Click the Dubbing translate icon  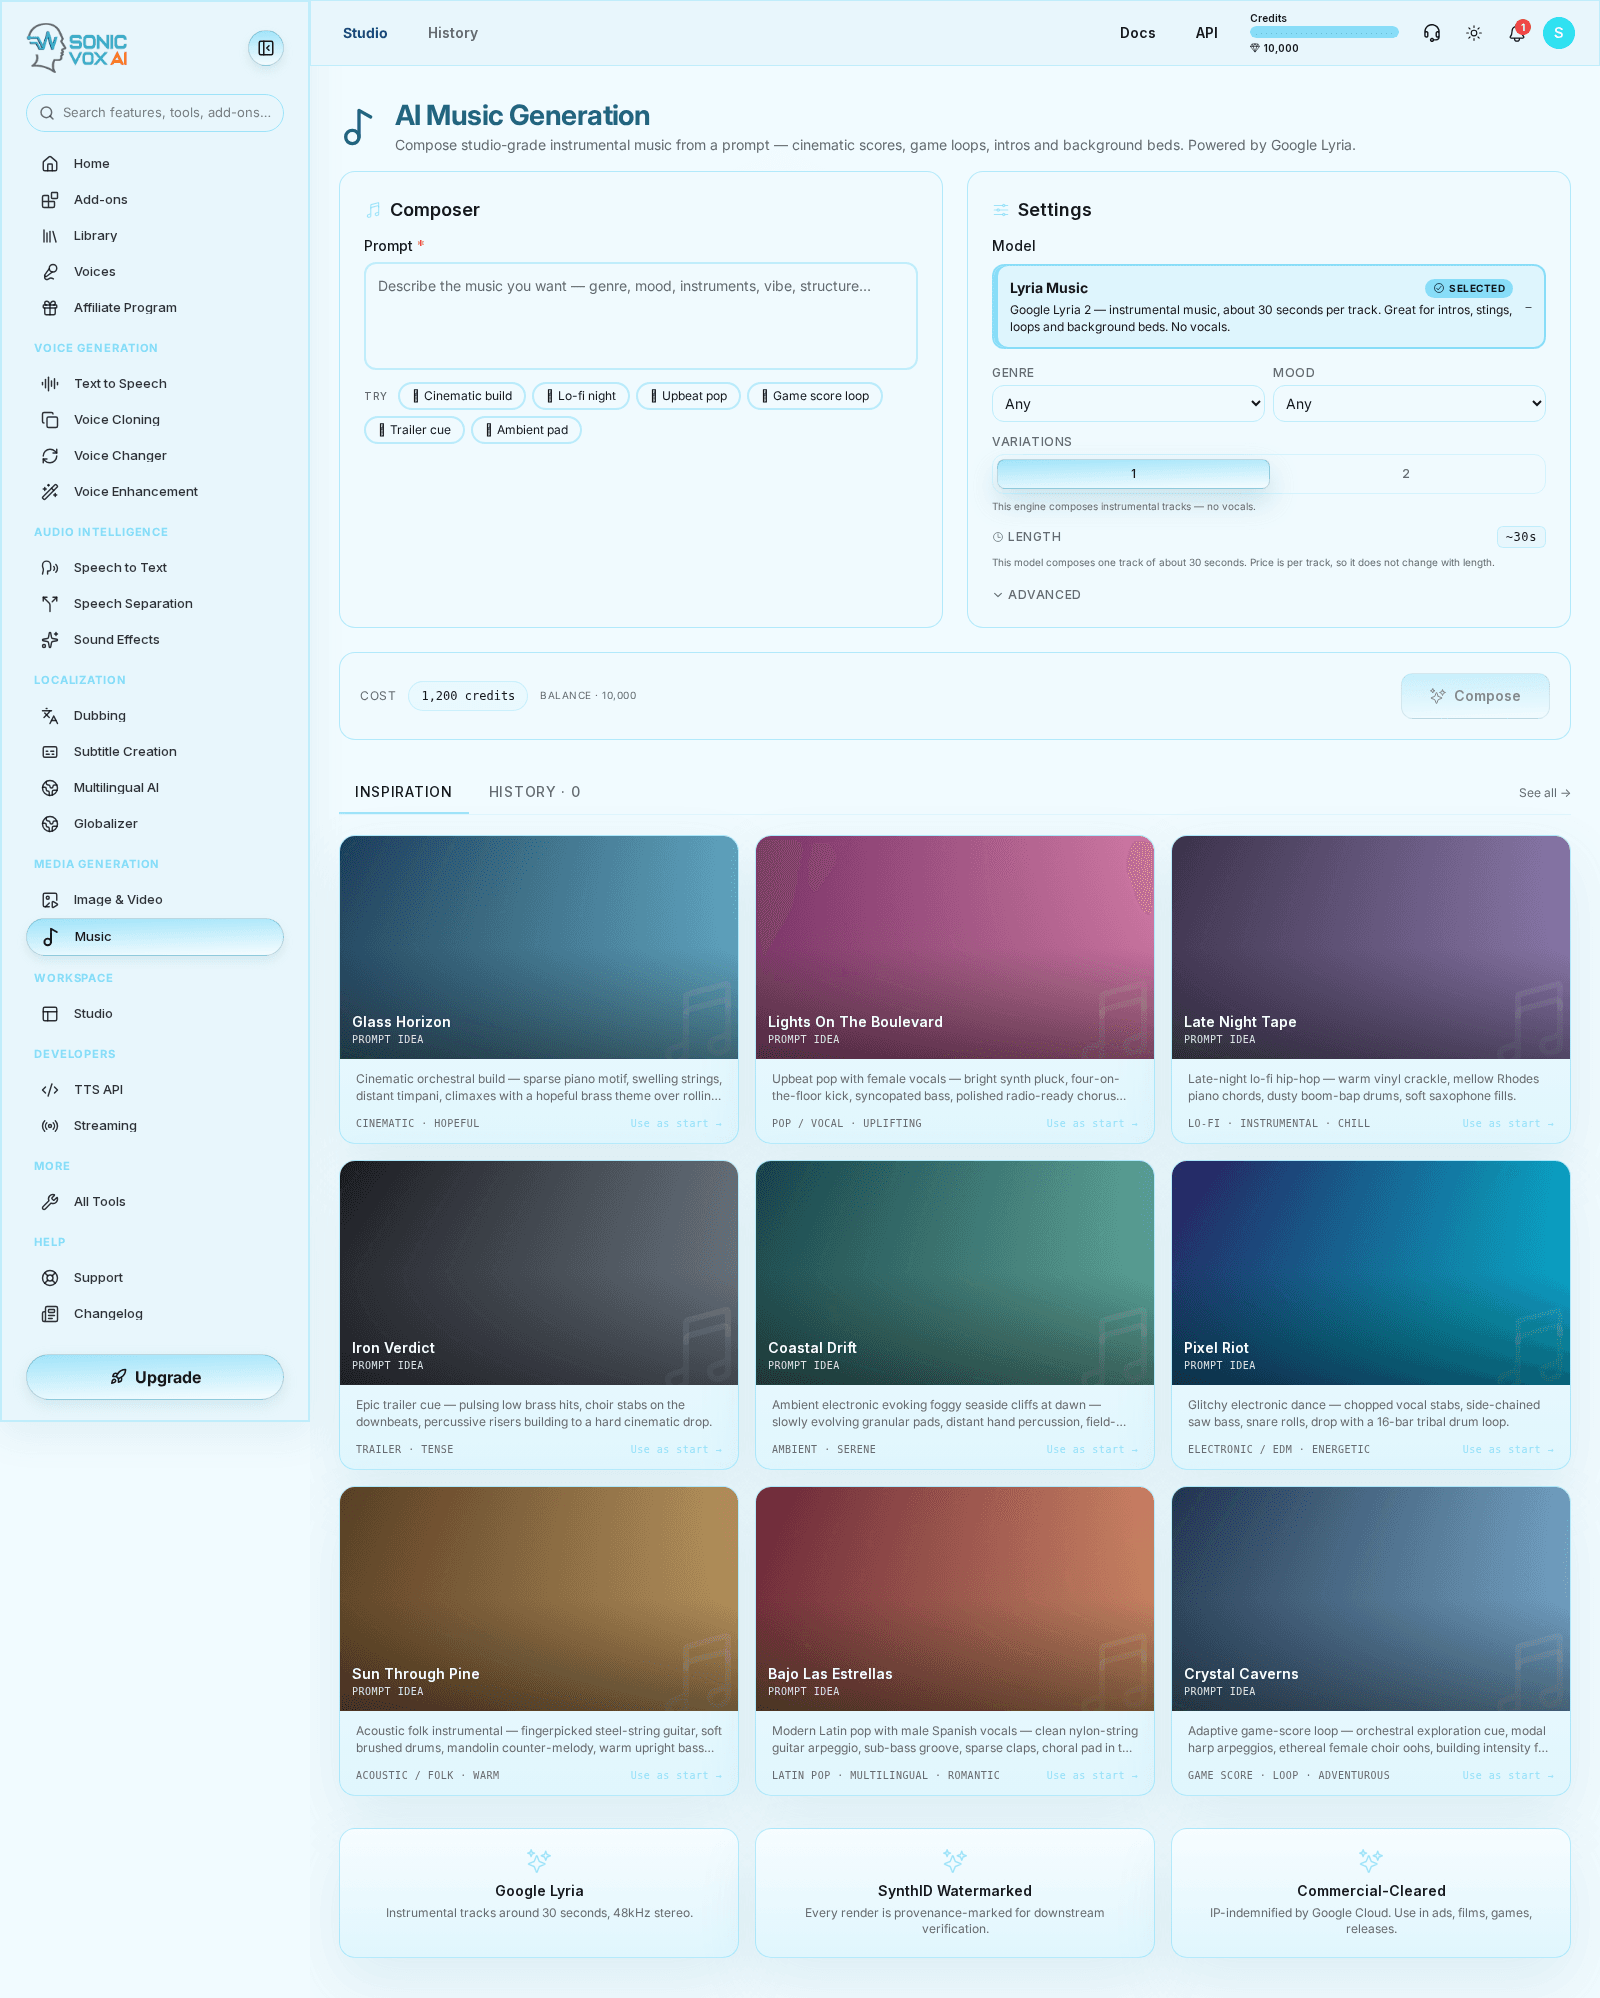click(50, 716)
